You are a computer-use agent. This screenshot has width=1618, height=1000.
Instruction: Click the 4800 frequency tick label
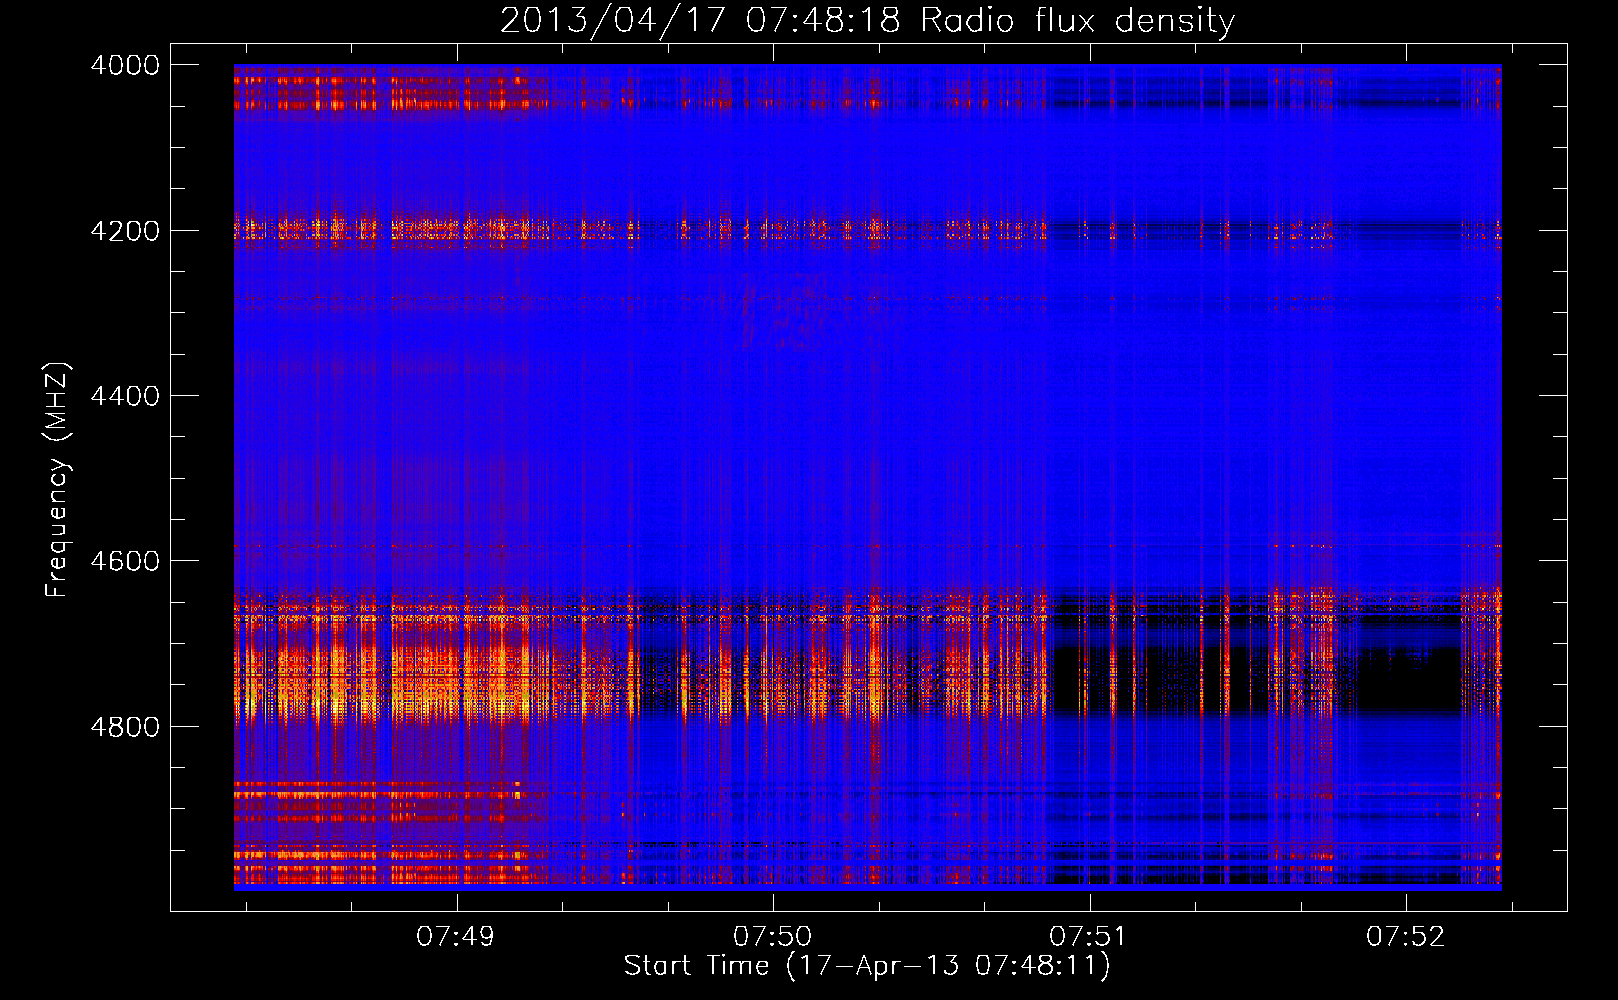click(125, 727)
